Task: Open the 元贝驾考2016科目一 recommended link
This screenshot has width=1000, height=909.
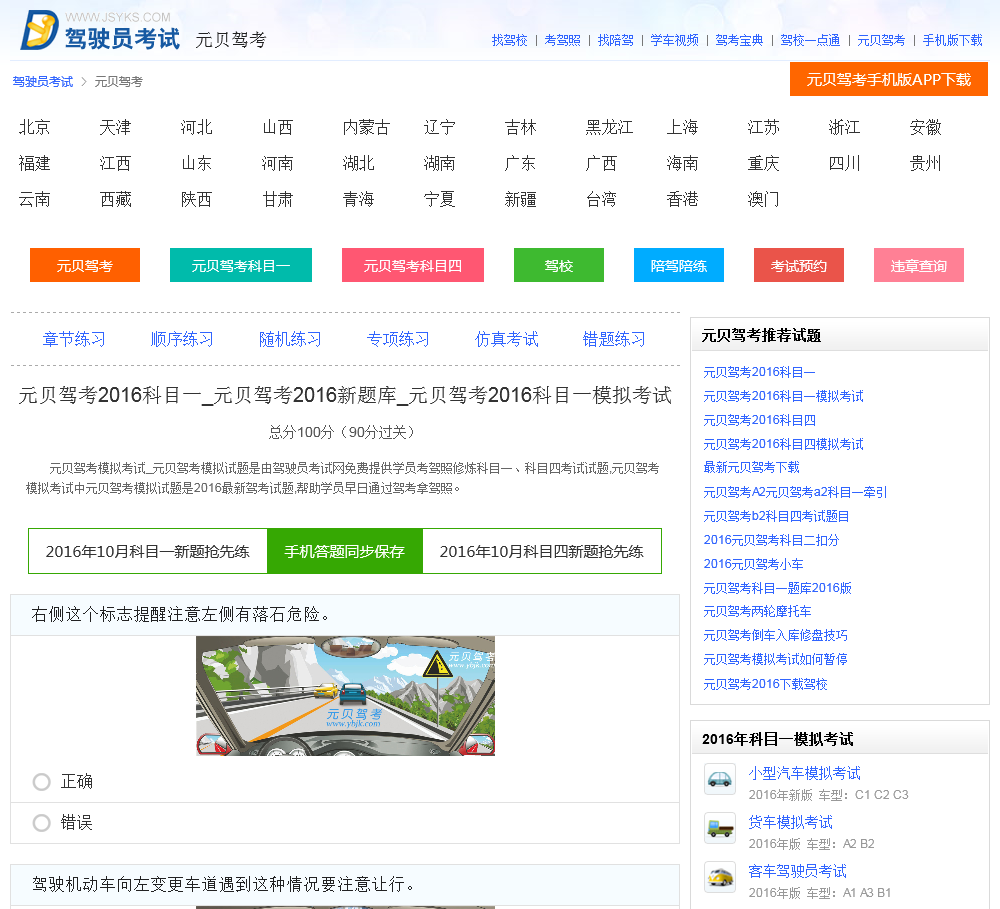Action: 759,372
